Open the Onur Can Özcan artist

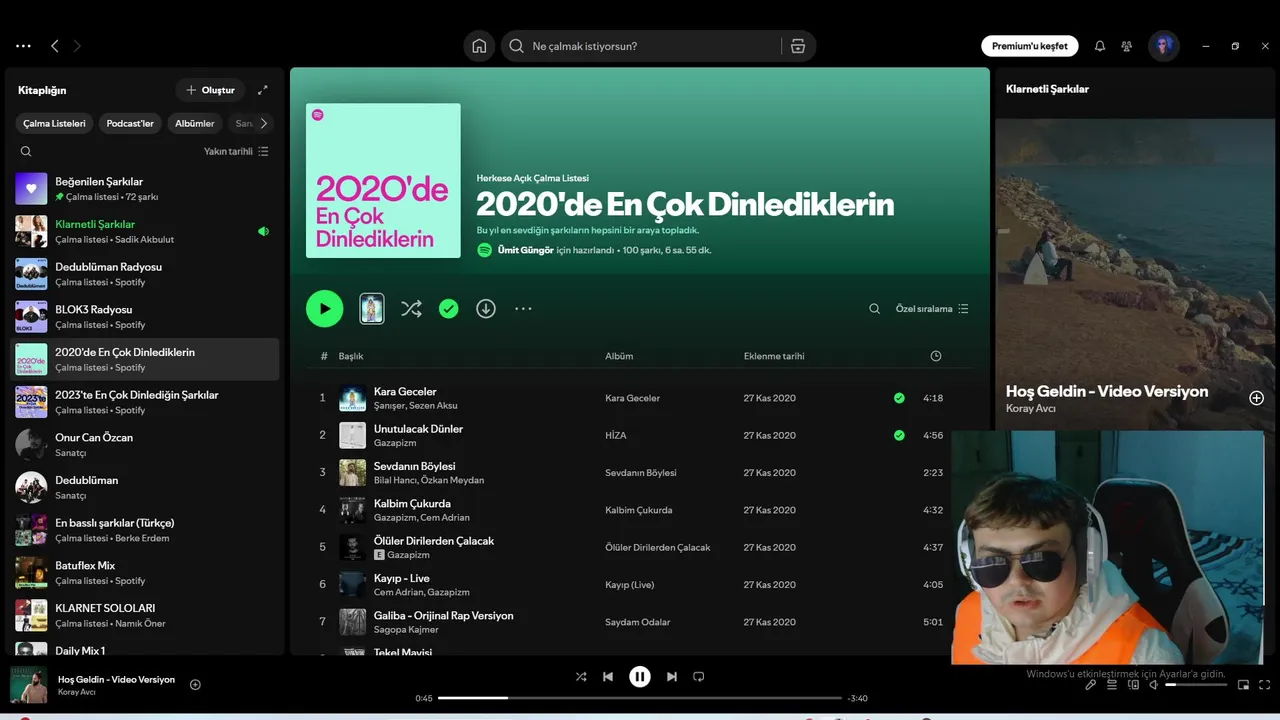click(145, 444)
